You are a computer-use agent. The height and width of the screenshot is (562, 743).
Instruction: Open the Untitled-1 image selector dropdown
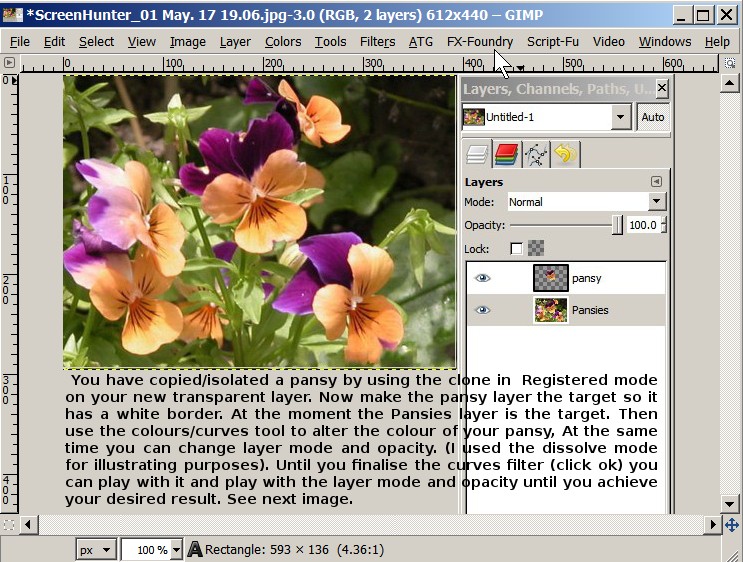click(x=546, y=117)
